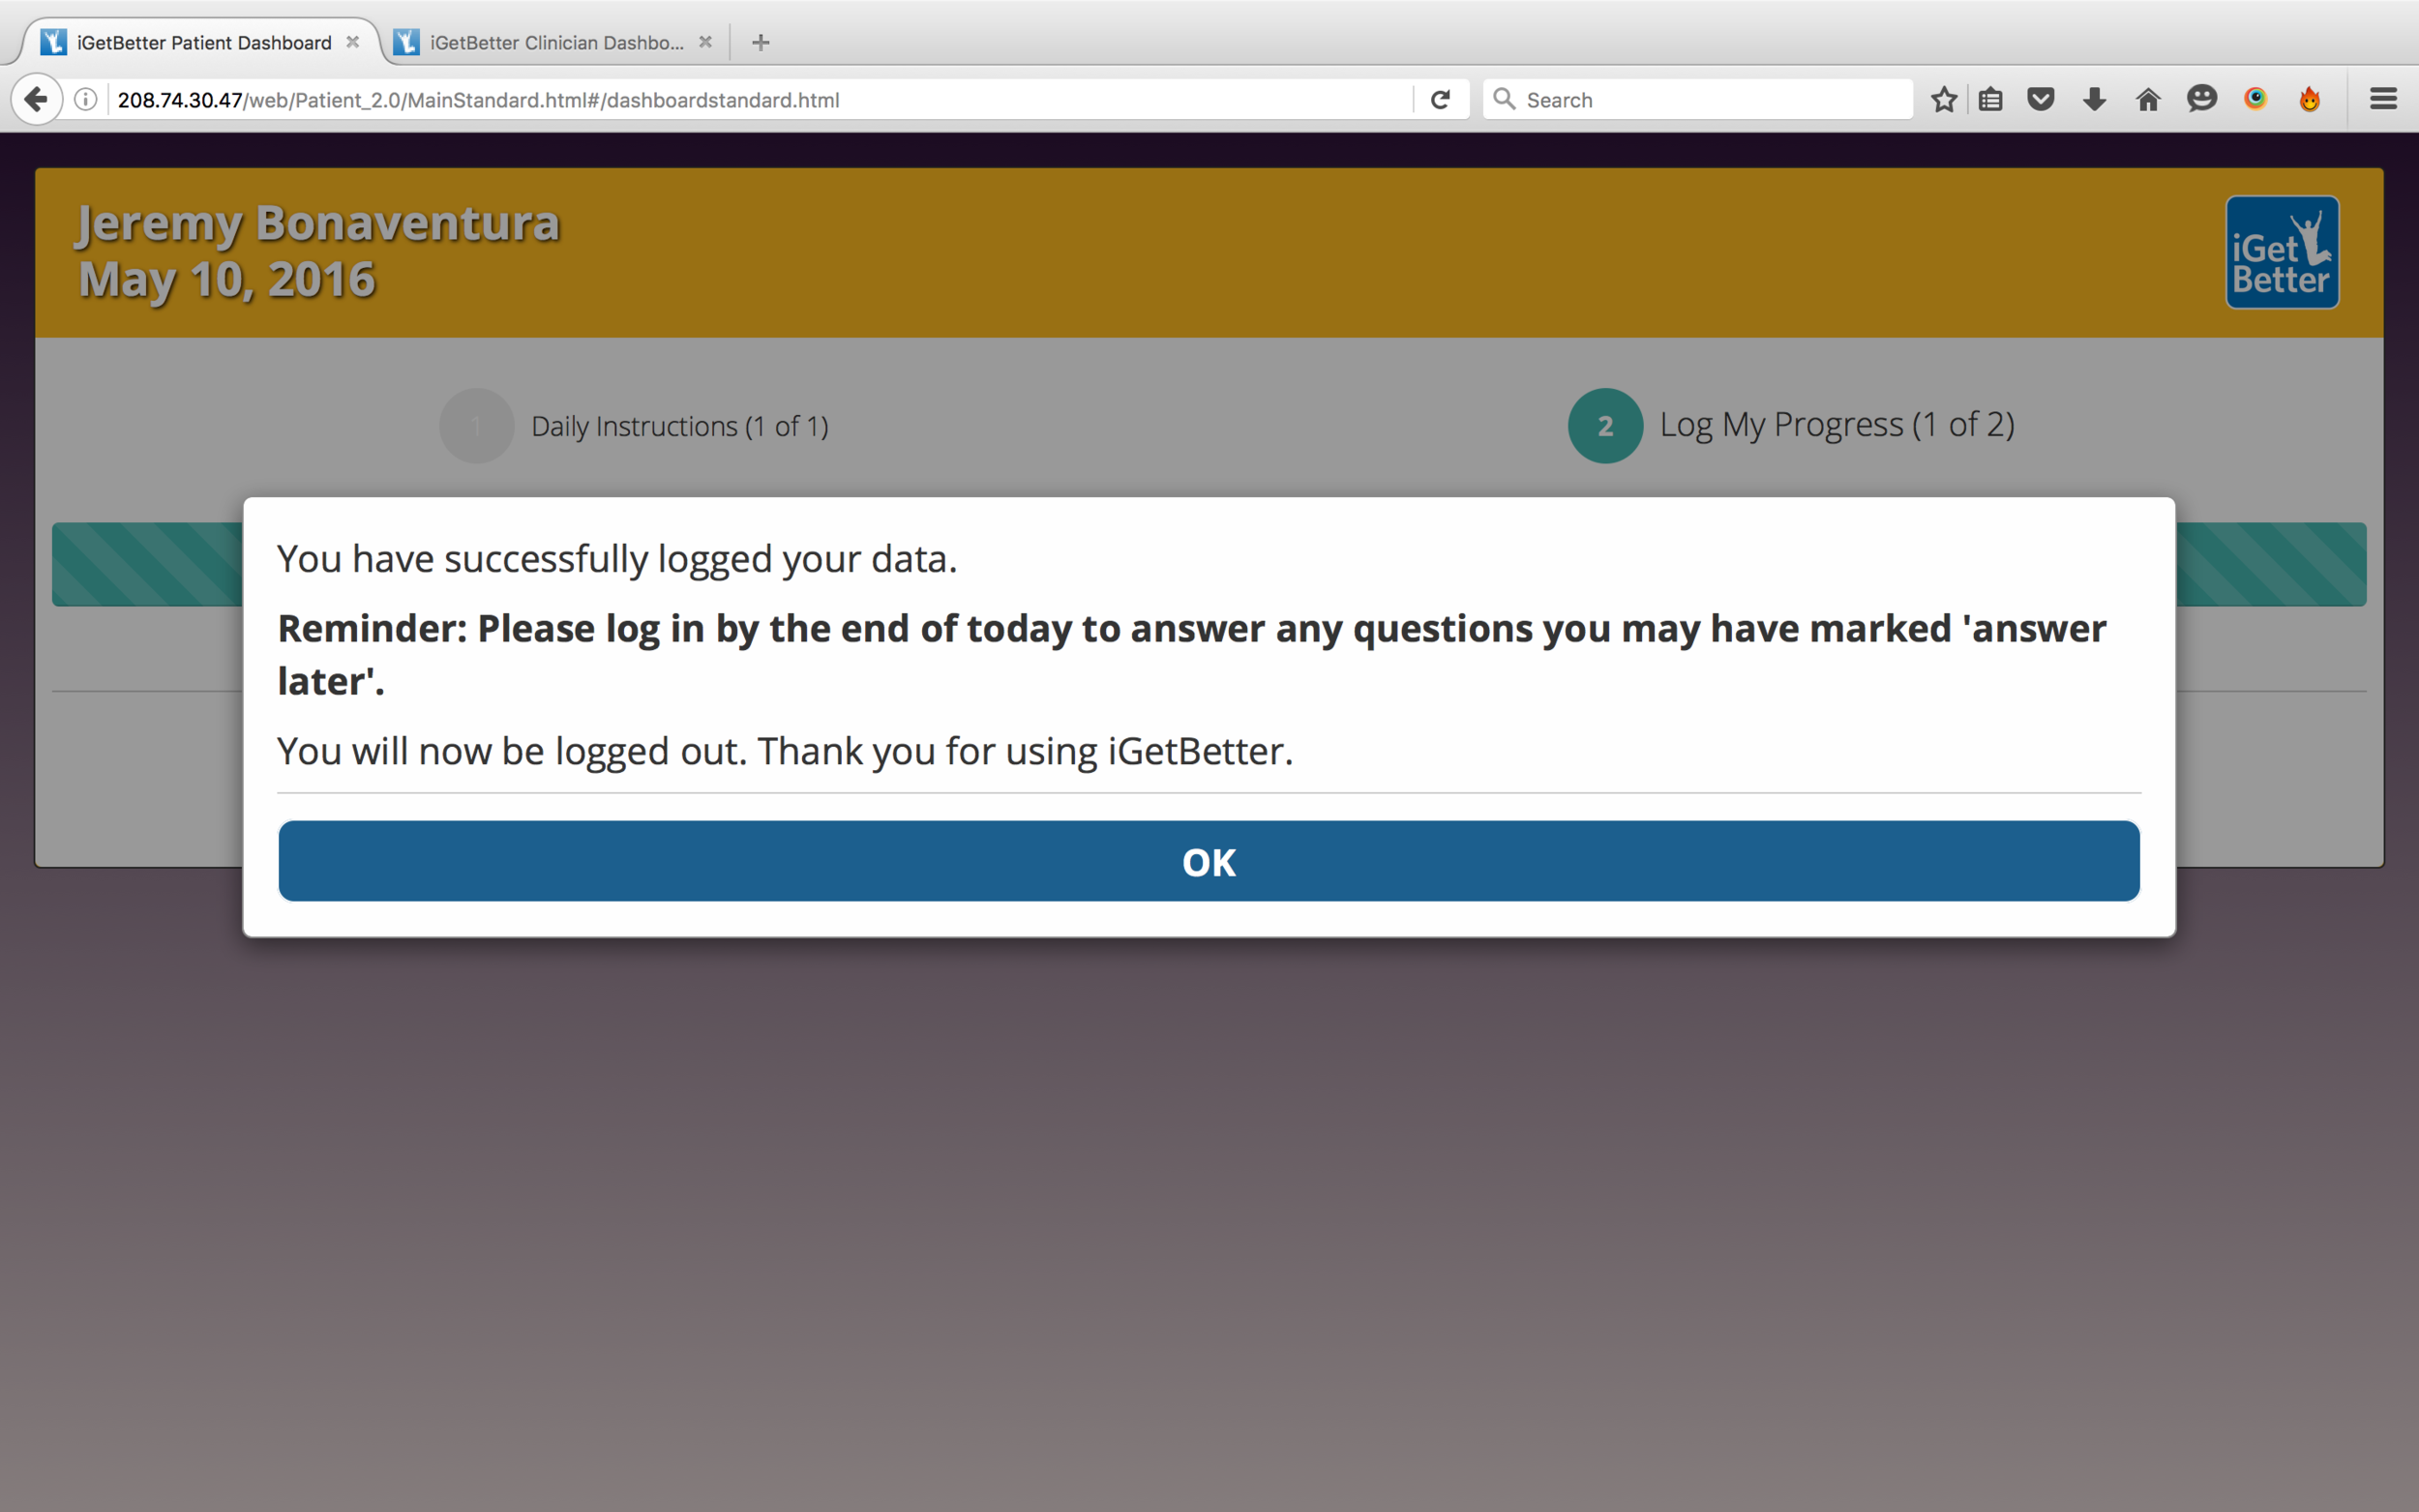The height and width of the screenshot is (1512, 2419).
Task: Go back to the previous page
Action: 36,99
